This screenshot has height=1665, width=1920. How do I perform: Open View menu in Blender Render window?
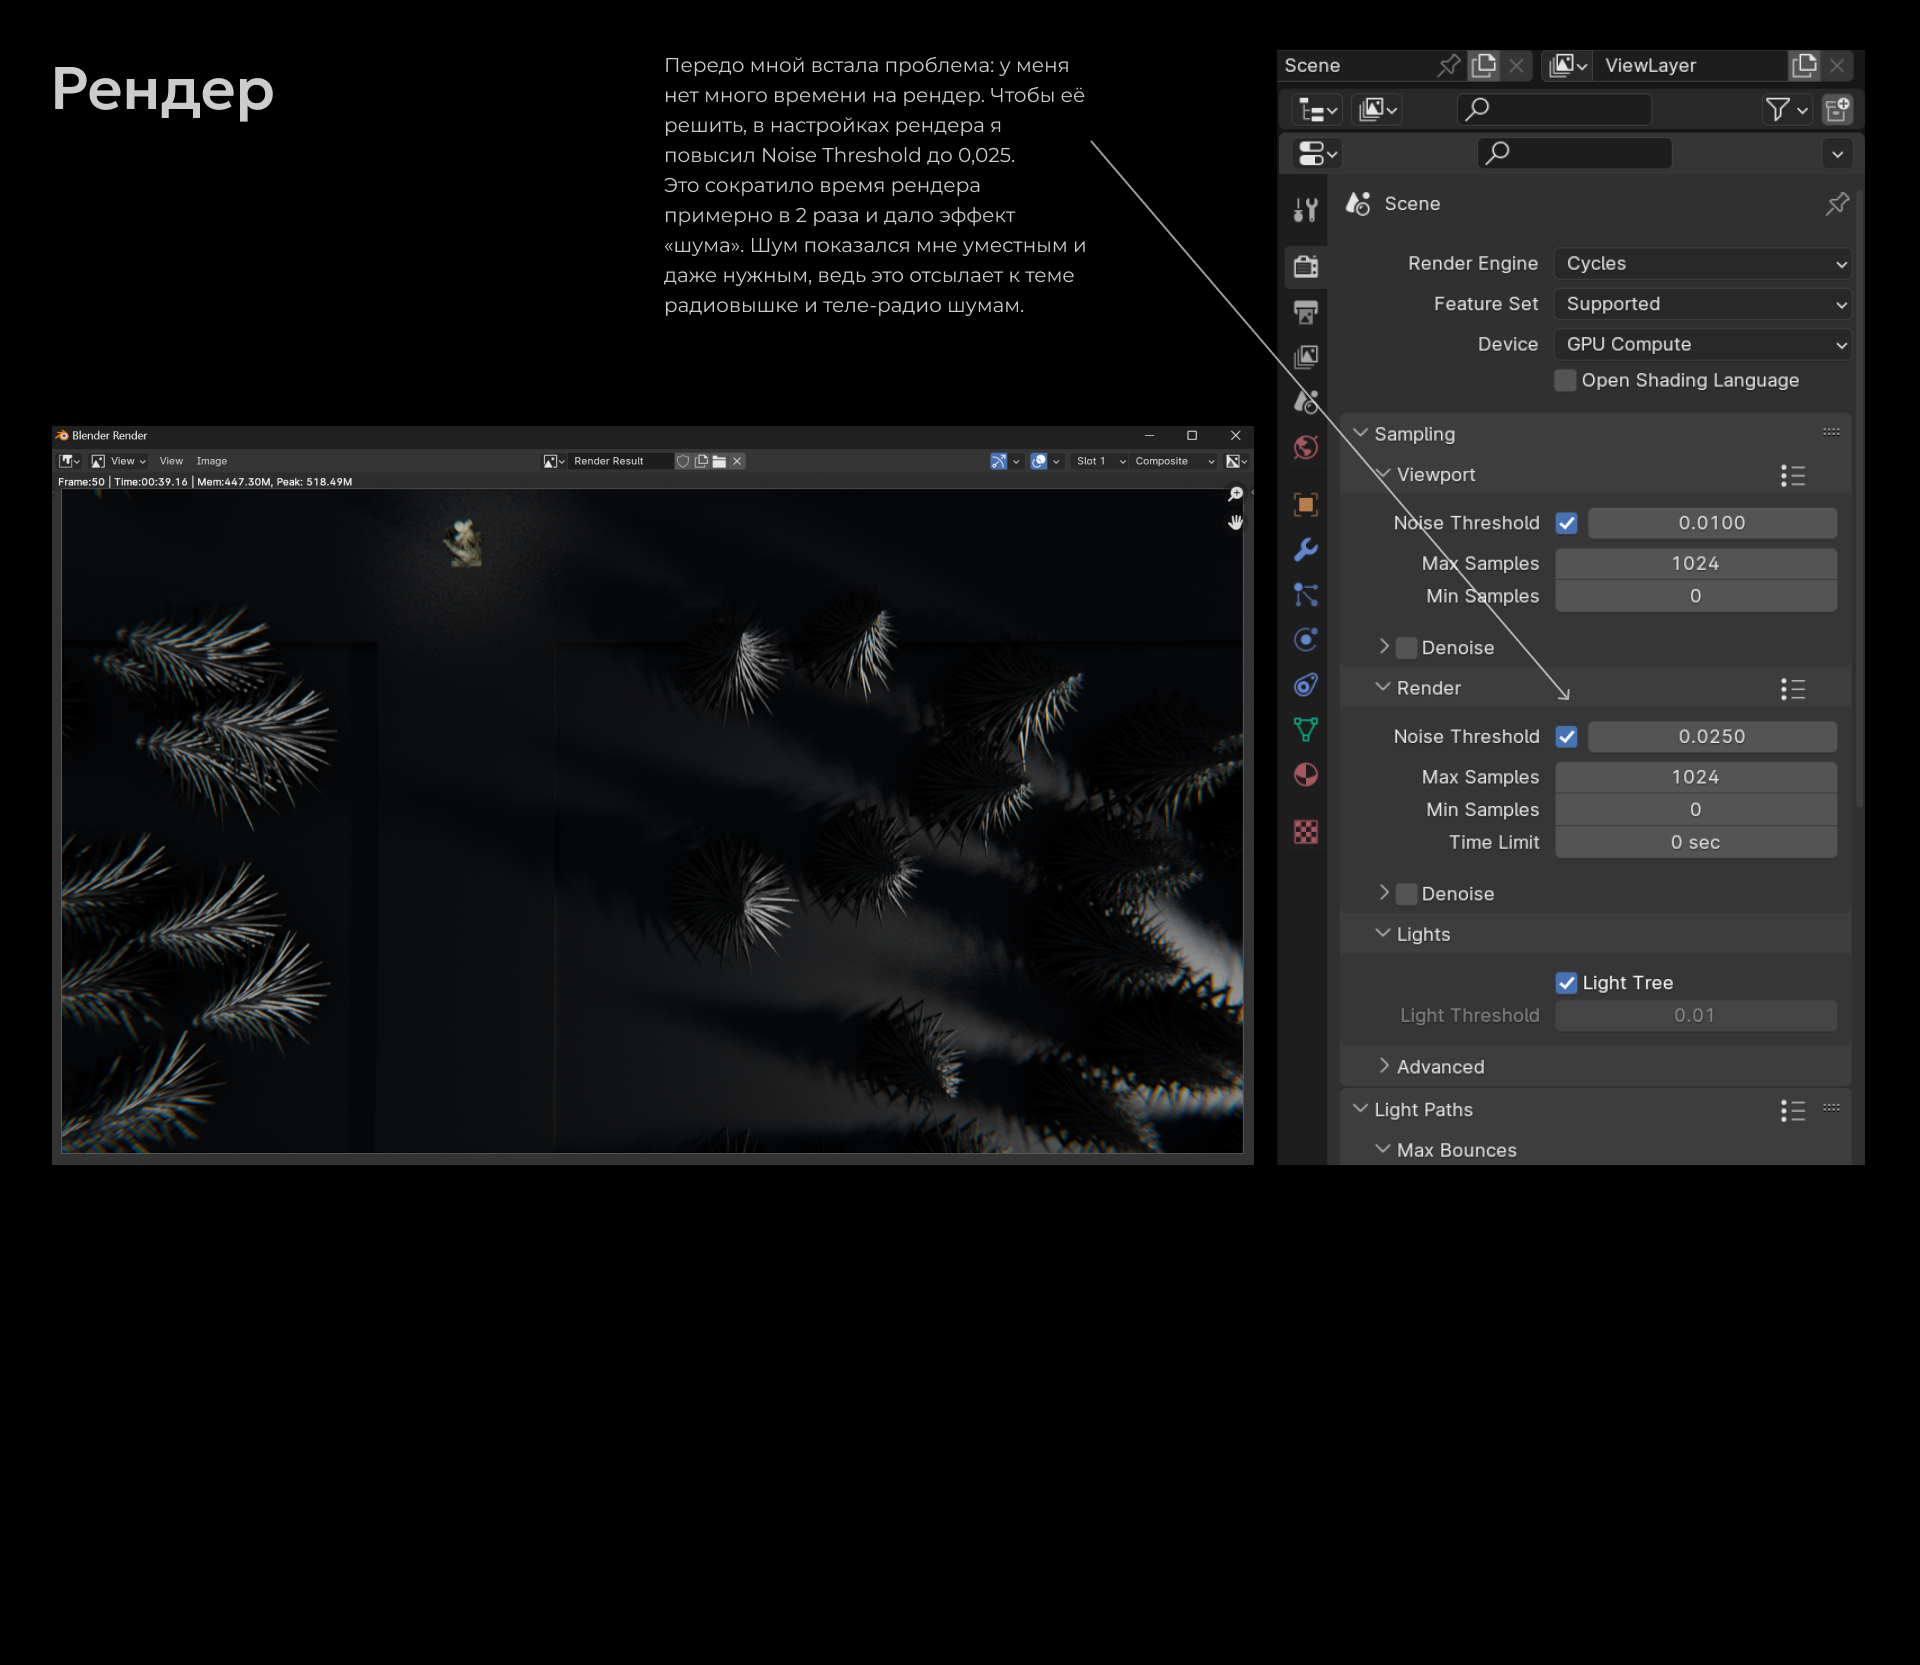coord(171,461)
